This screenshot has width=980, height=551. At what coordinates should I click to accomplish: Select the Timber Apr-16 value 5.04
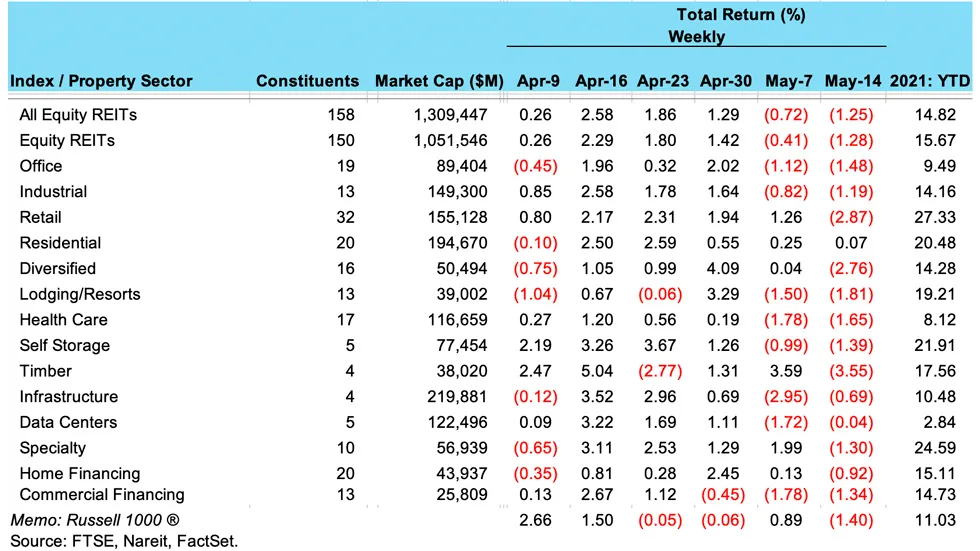click(597, 371)
